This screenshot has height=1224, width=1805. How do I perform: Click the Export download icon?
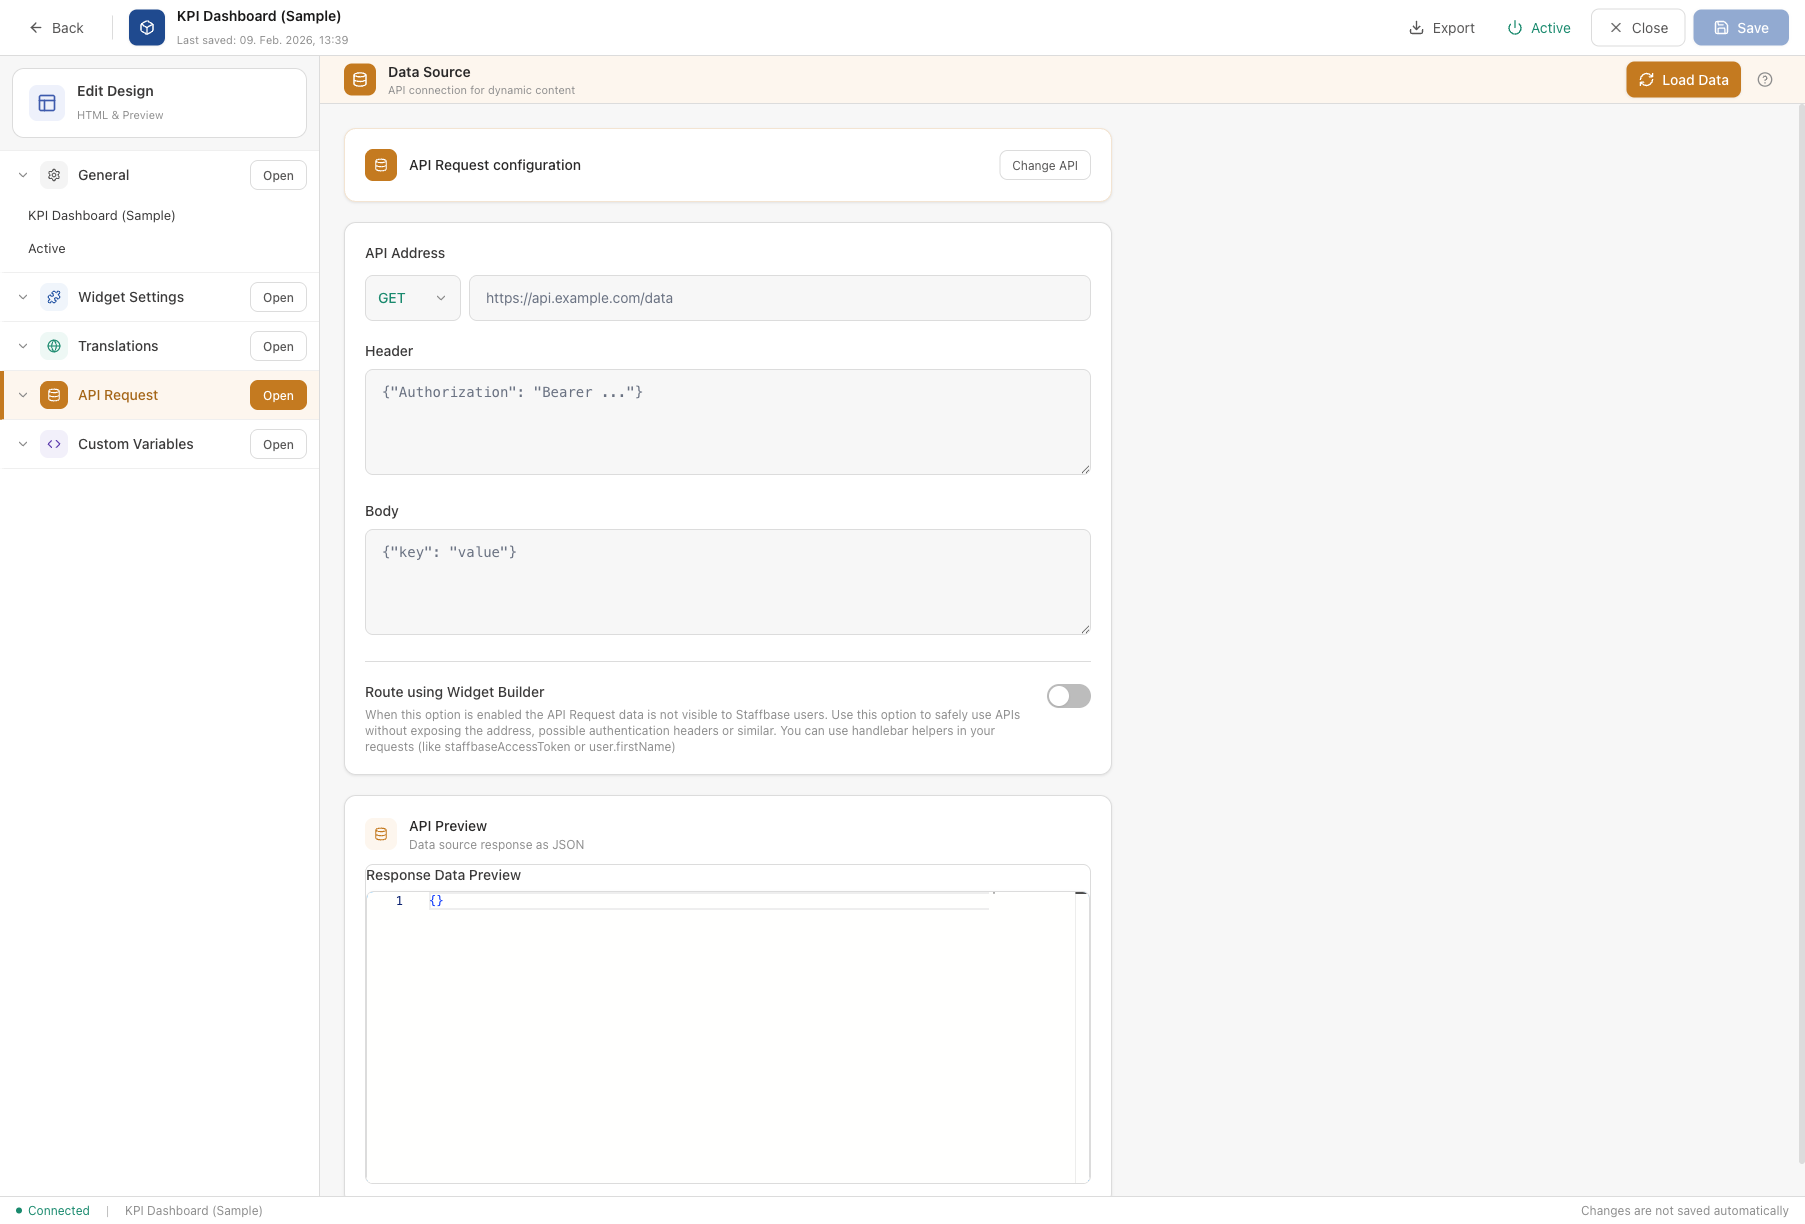(x=1415, y=27)
